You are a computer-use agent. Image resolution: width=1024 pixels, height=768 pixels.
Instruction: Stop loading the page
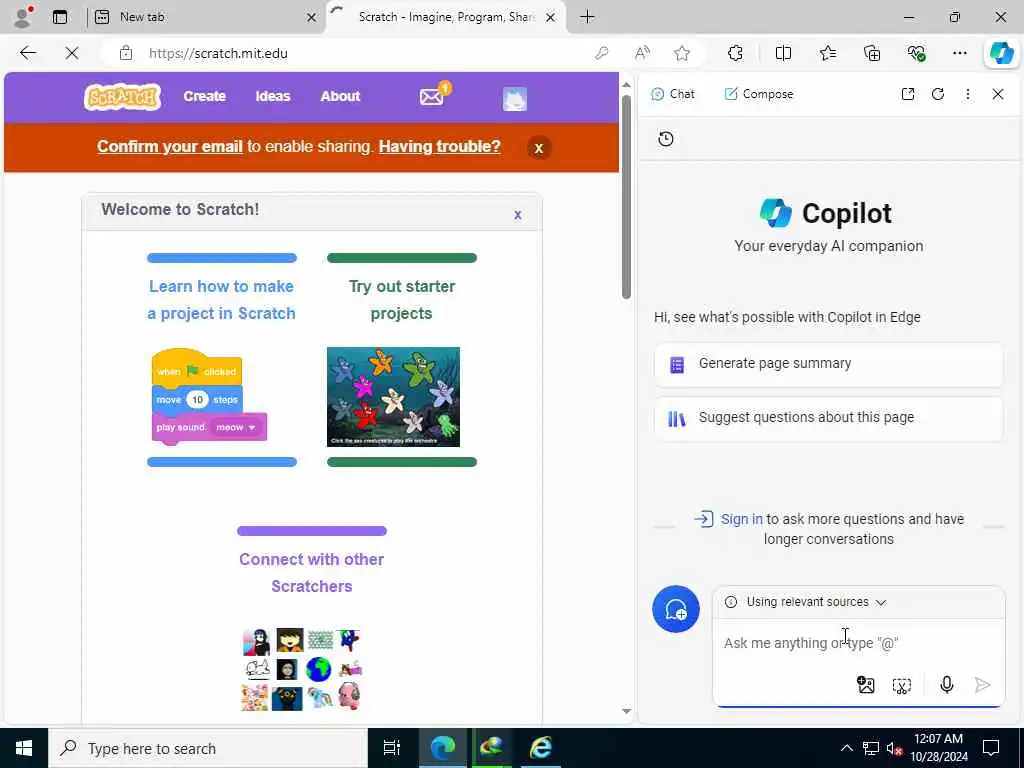(72, 53)
